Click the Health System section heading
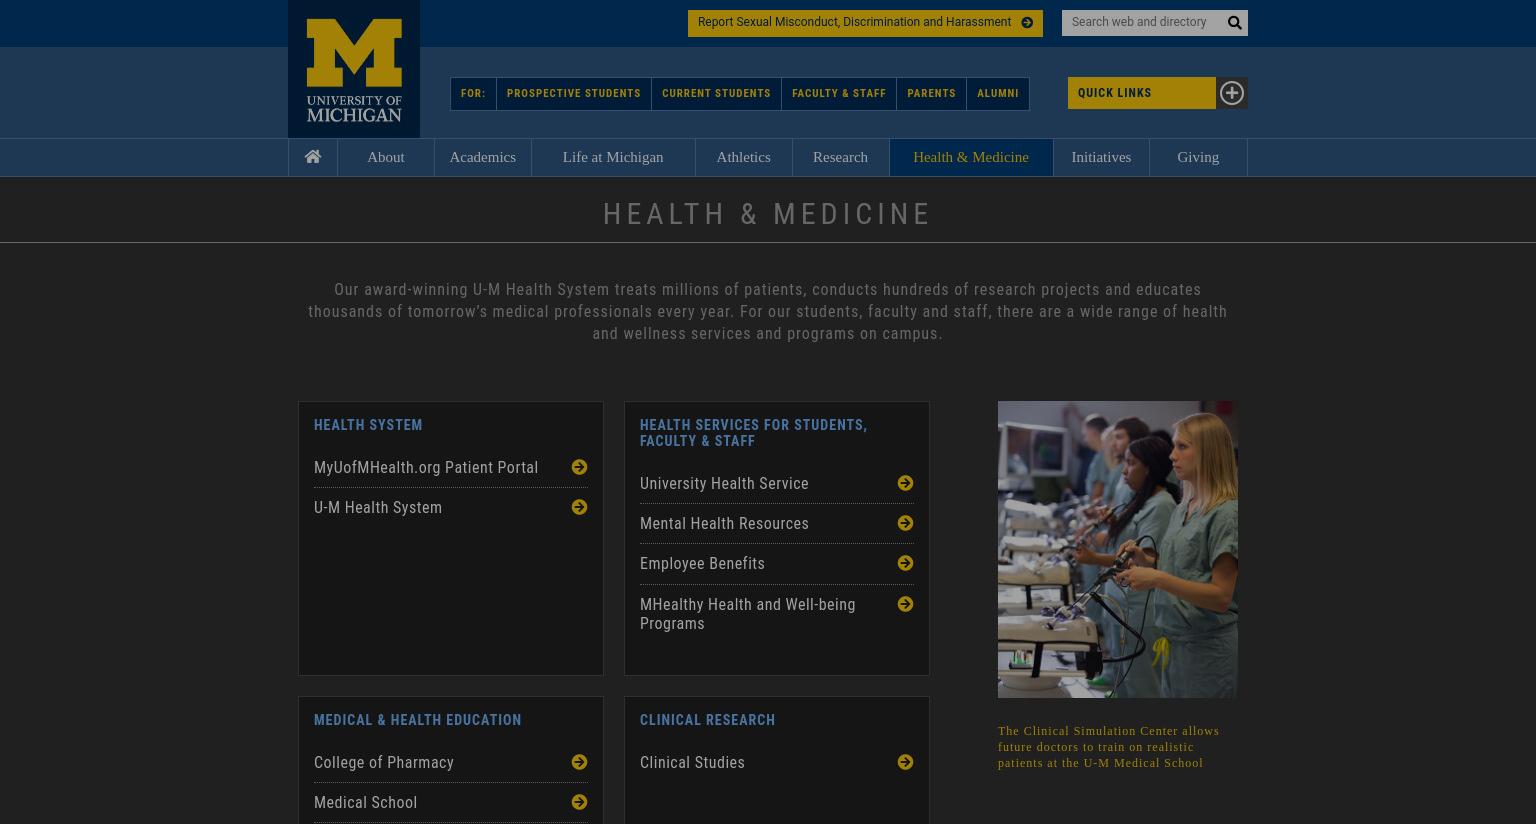The width and height of the screenshot is (1536, 824). (368, 425)
